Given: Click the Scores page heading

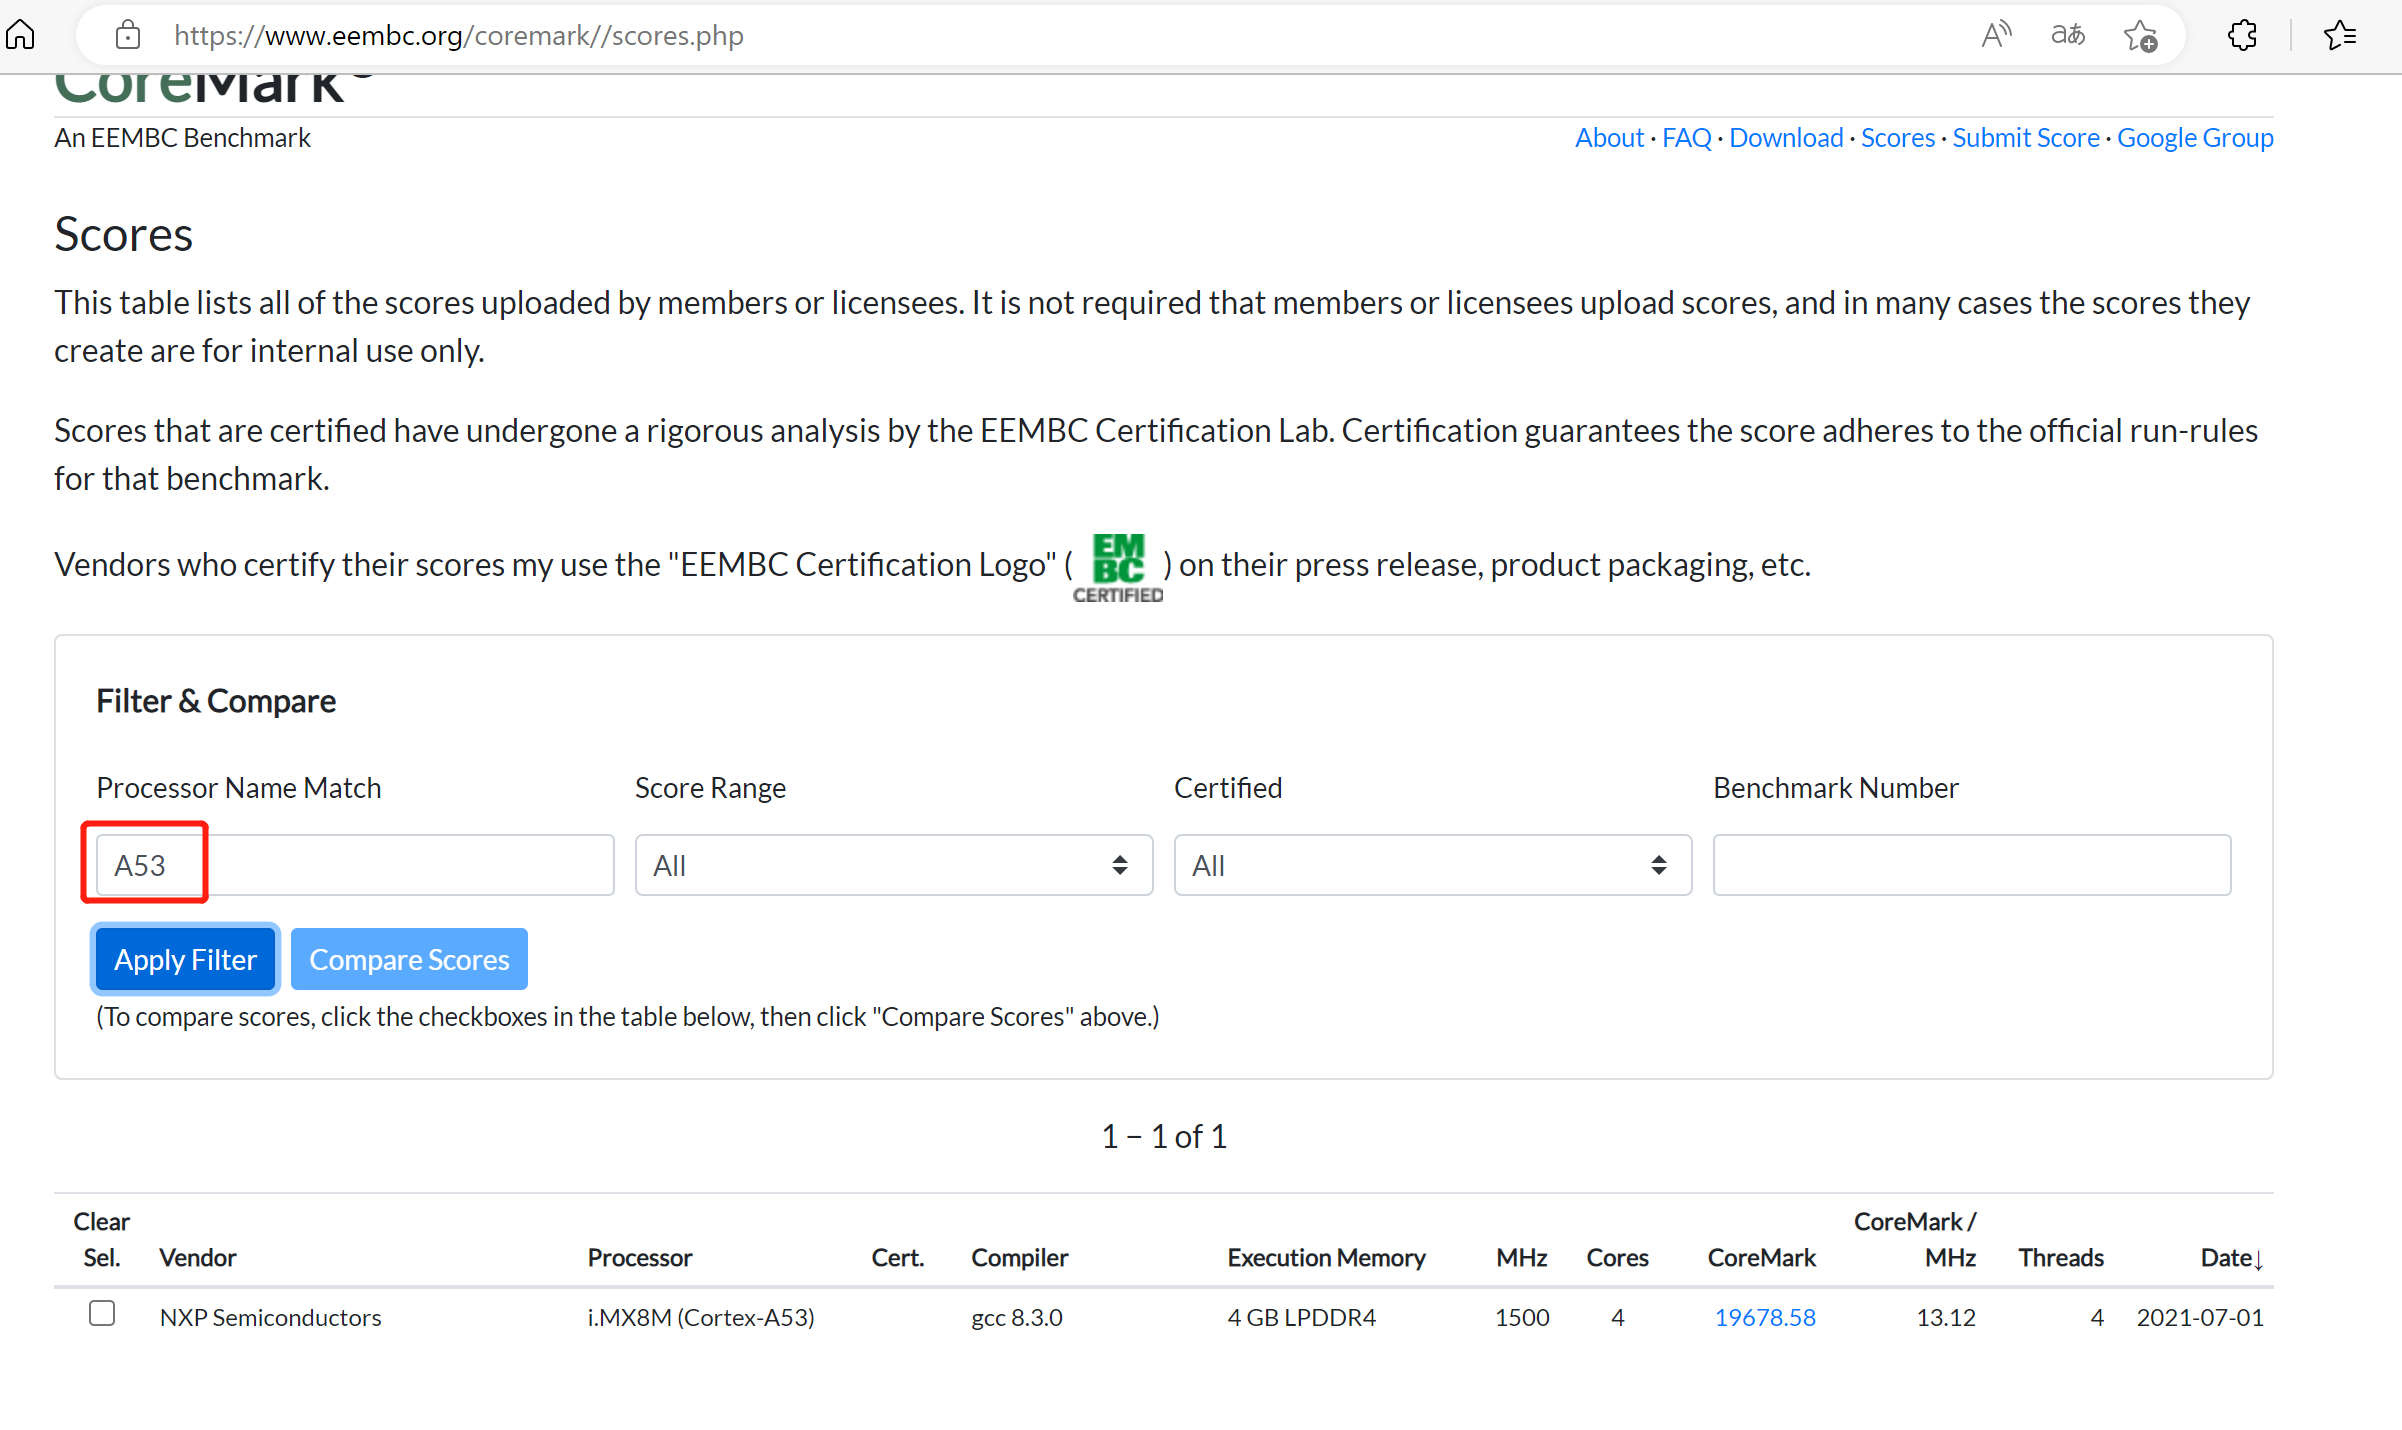Looking at the screenshot, I should tap(123, 235).
